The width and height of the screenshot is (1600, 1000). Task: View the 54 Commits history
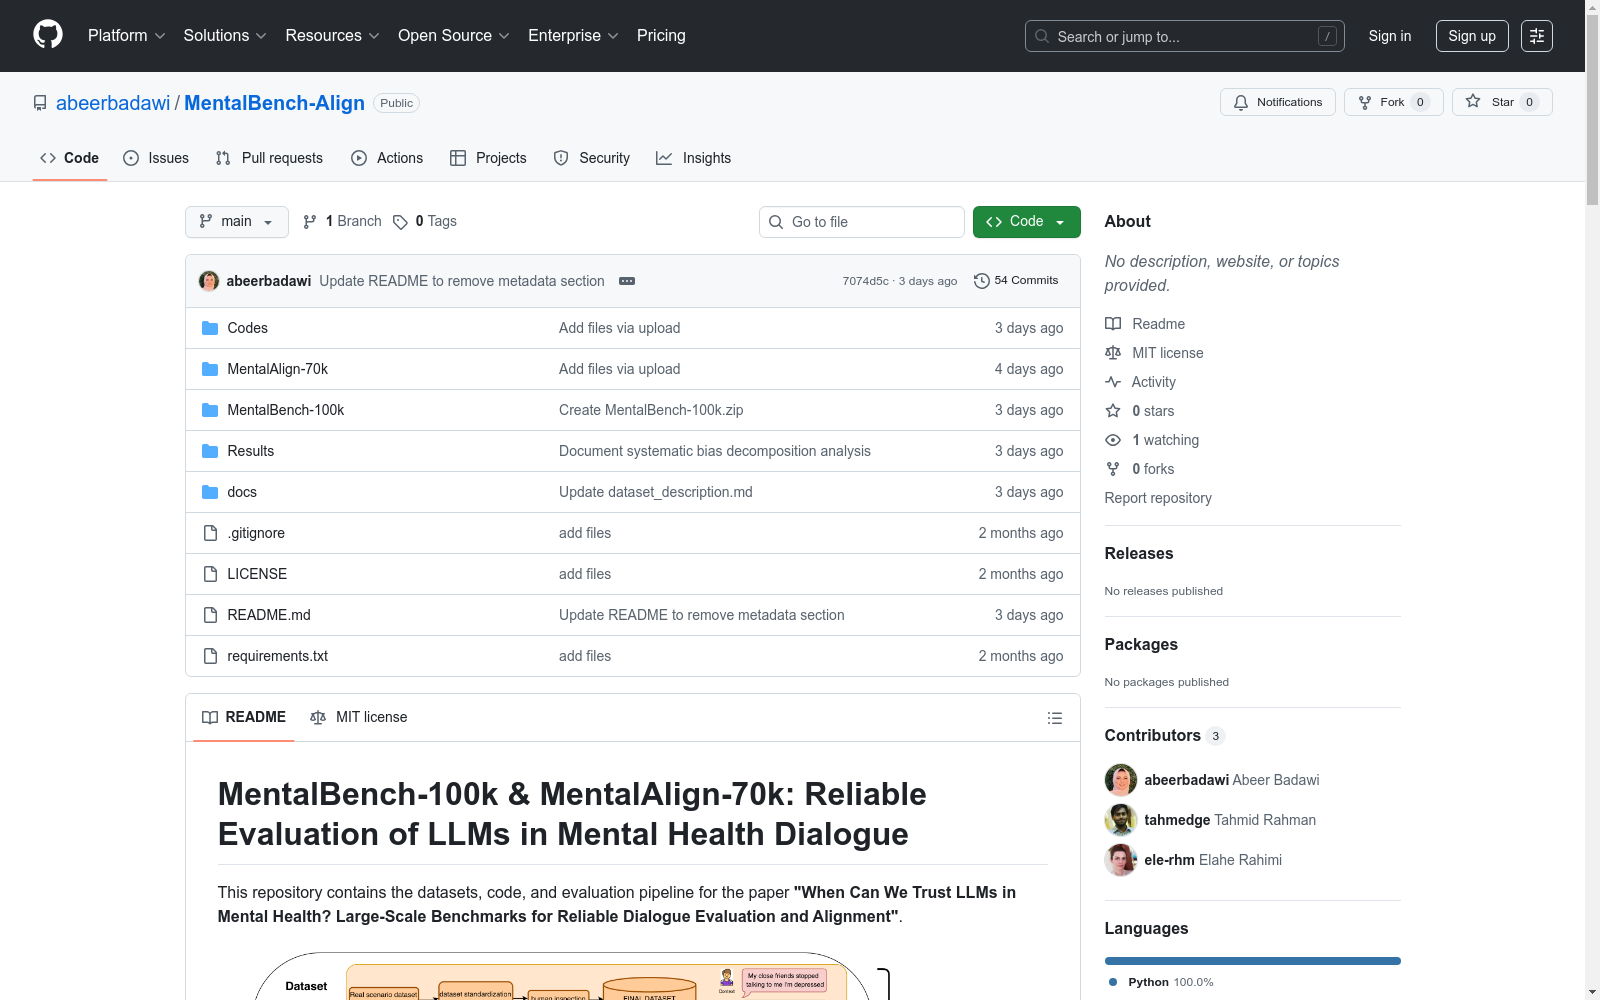1016,281
